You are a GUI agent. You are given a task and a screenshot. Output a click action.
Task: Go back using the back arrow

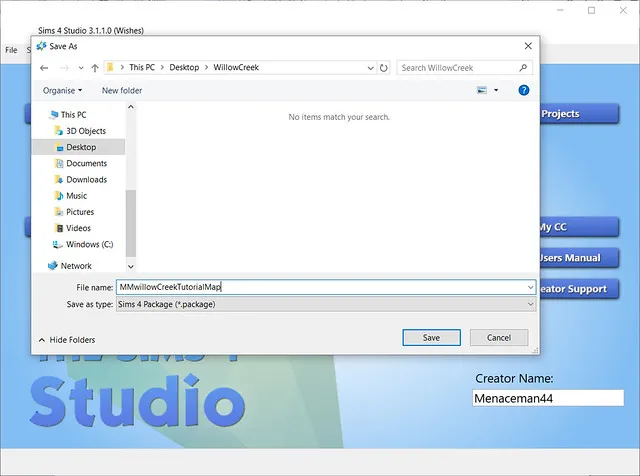click(44, 68)
